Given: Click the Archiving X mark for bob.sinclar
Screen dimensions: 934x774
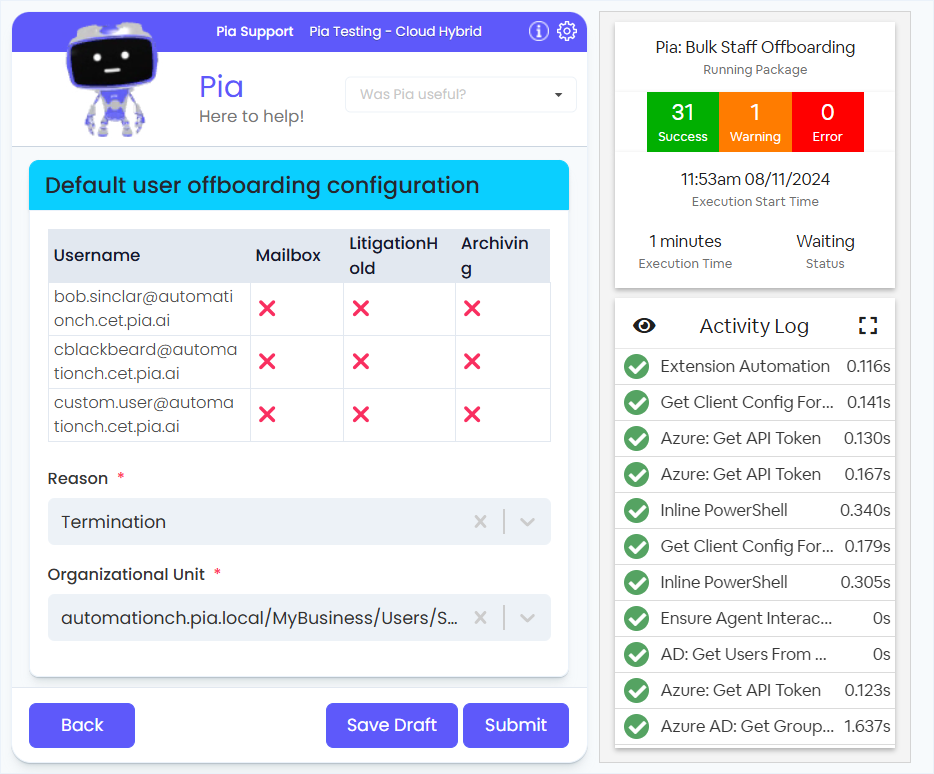Looking at the screenshot, I should (472, 309).
